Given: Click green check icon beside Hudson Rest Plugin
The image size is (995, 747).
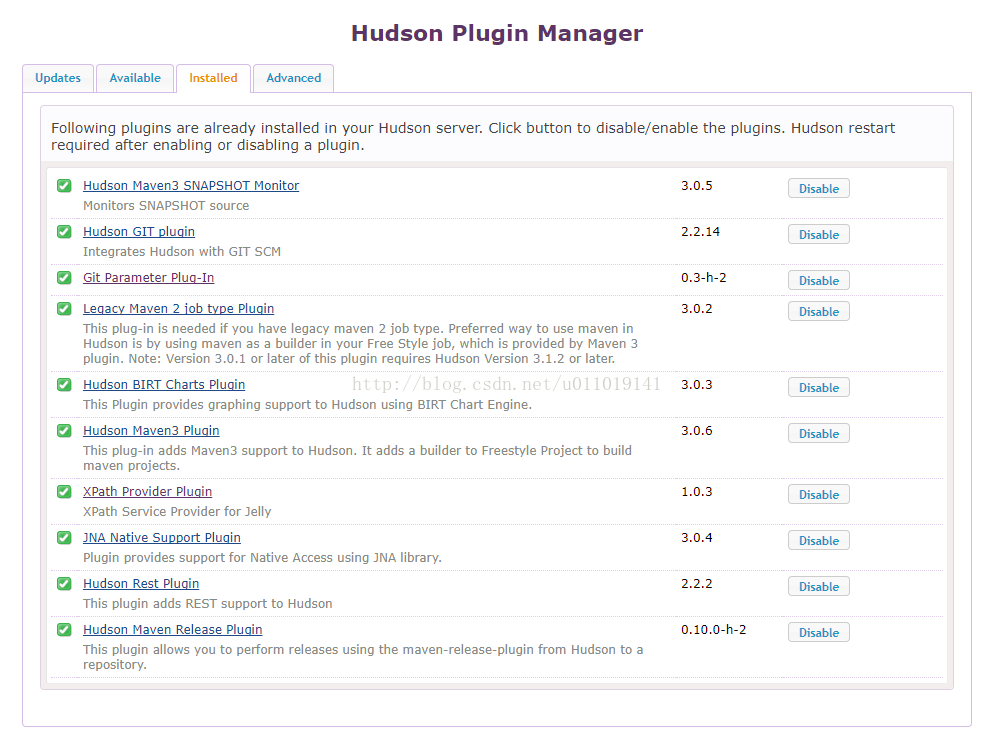Looking at the screenshot, I should click(64, 583).
